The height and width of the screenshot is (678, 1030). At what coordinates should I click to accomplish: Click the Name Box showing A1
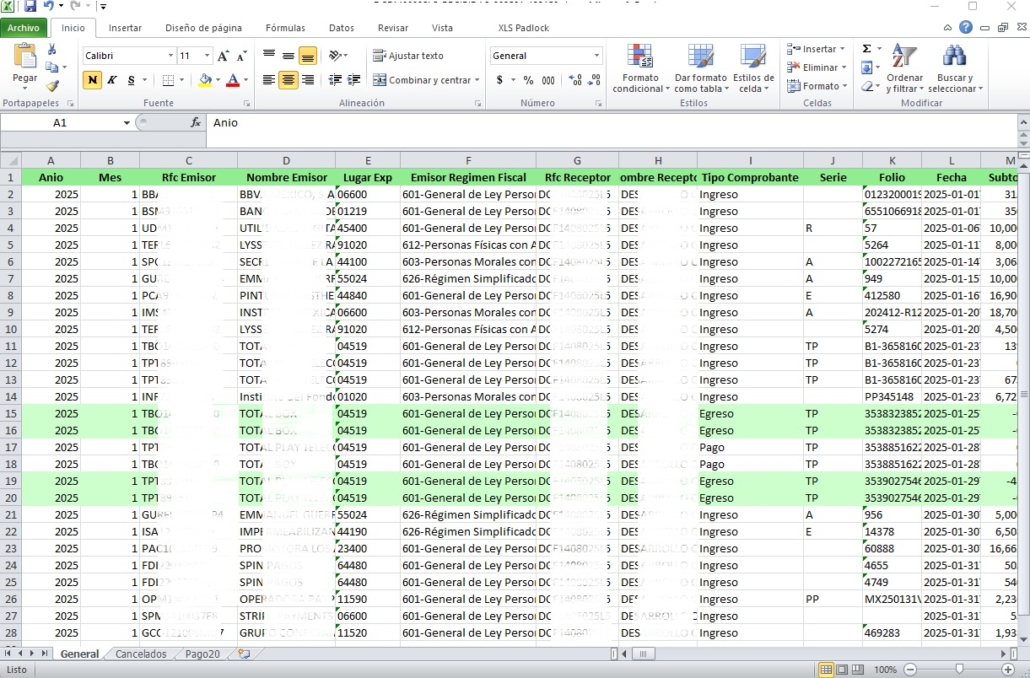click(x=60, y=123)
